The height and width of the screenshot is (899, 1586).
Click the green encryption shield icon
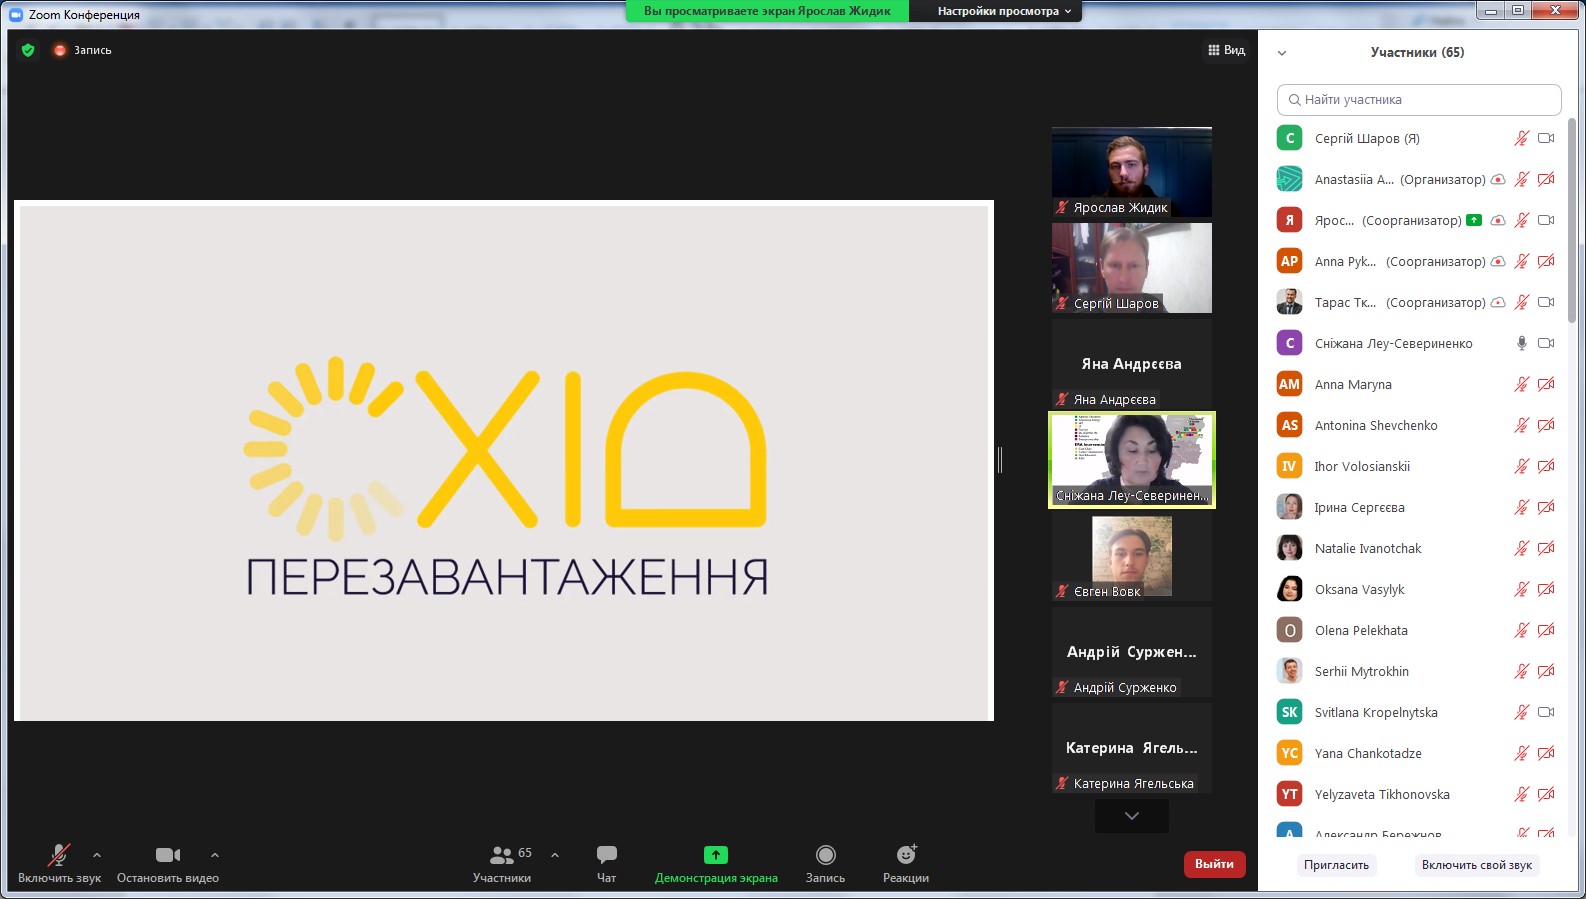pyautogui.click(x=28, y=50)
